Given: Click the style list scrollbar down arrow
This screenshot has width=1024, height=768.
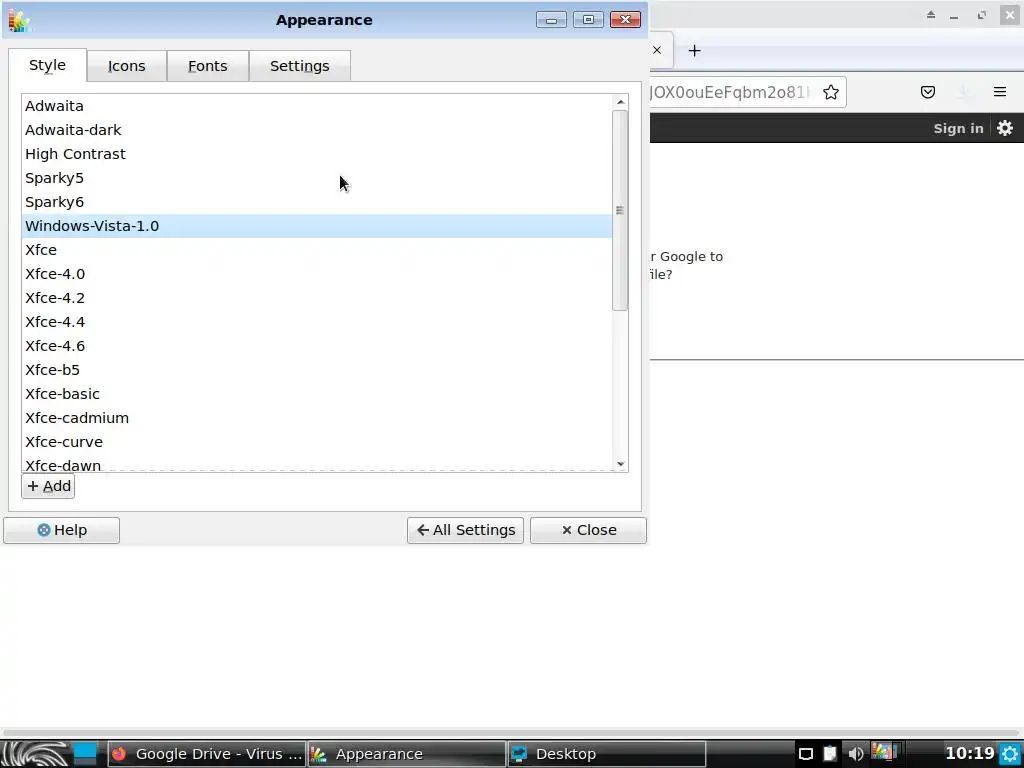Looking at the screenshot, I should 620,464.
